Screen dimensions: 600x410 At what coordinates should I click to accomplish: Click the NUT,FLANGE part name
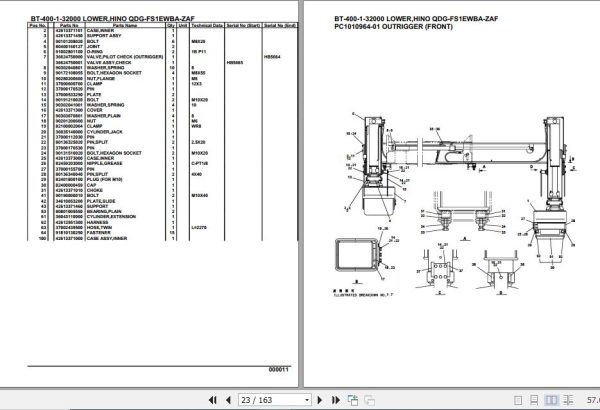[x=101, y=78]
